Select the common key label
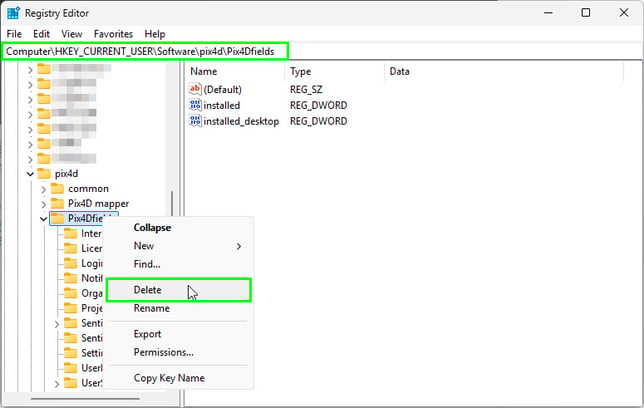Screen dimensions: 644x408 pyautogui.click(x=88, y=189)
